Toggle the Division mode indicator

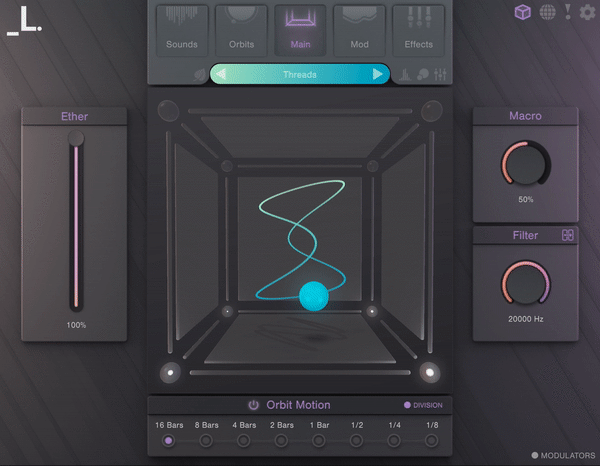pos(408,405)
